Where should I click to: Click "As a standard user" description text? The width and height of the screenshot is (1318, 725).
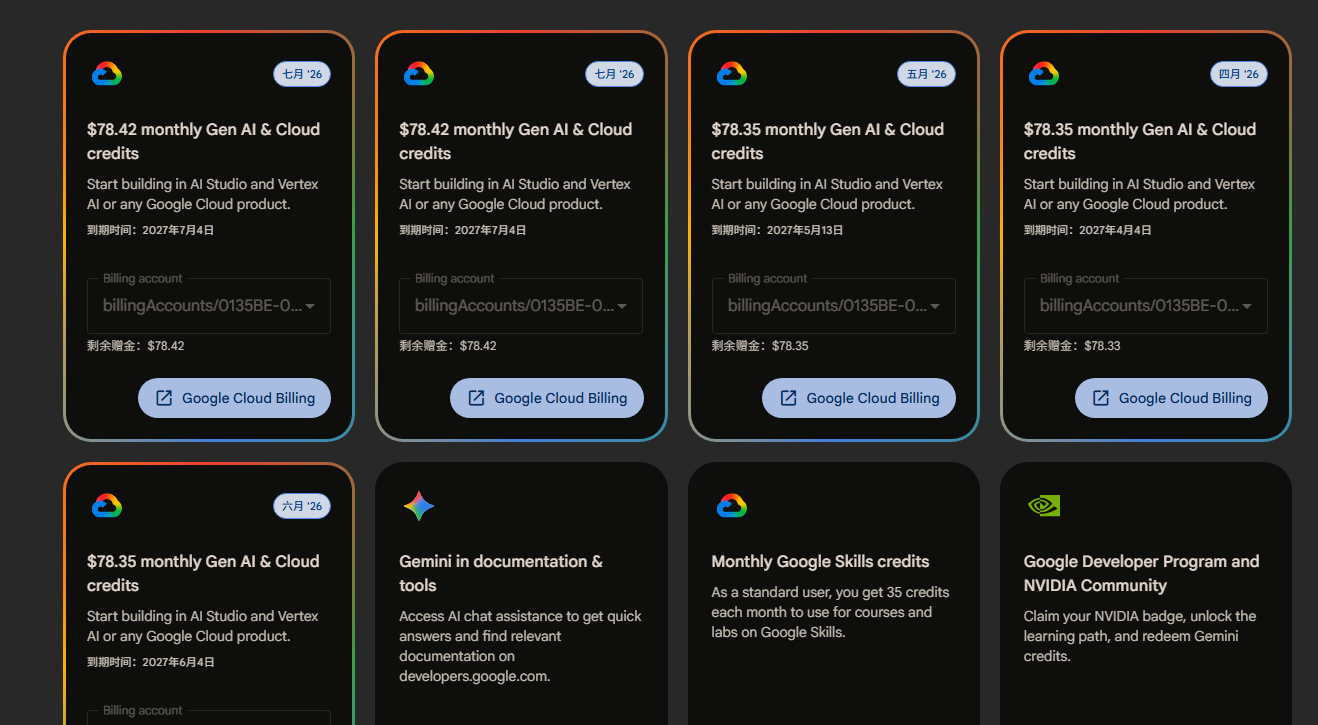pos(830,612)
